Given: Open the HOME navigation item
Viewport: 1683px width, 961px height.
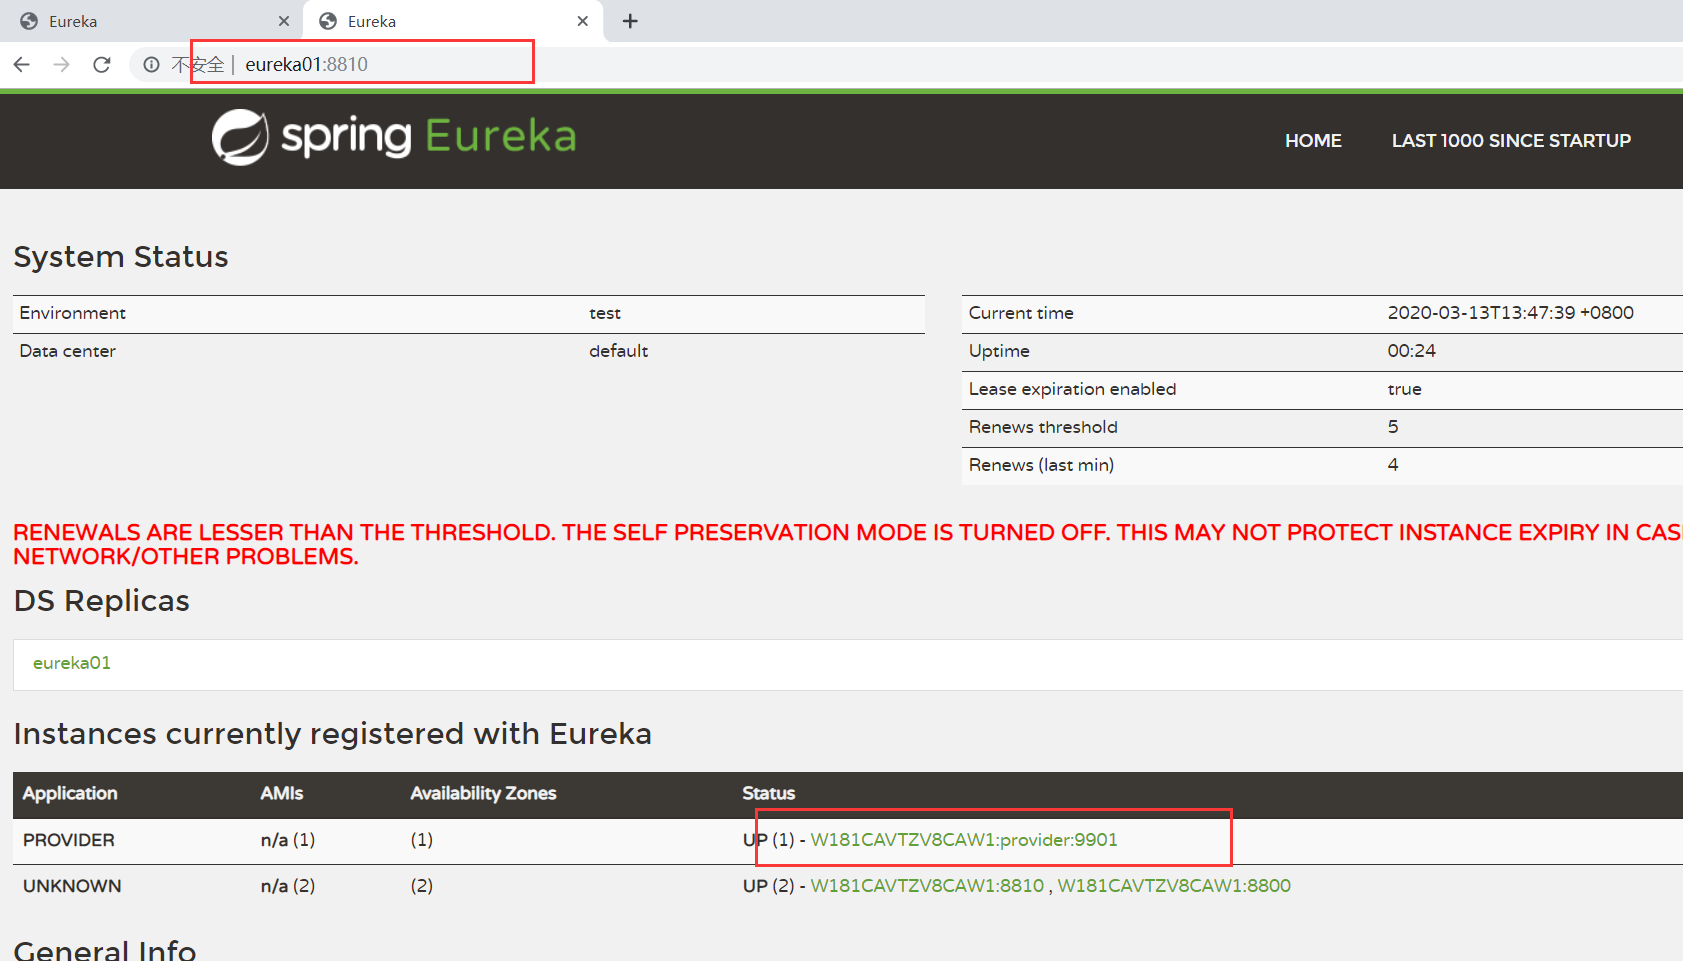Looking at the screenshot, I should click(x=1313, y=141).
